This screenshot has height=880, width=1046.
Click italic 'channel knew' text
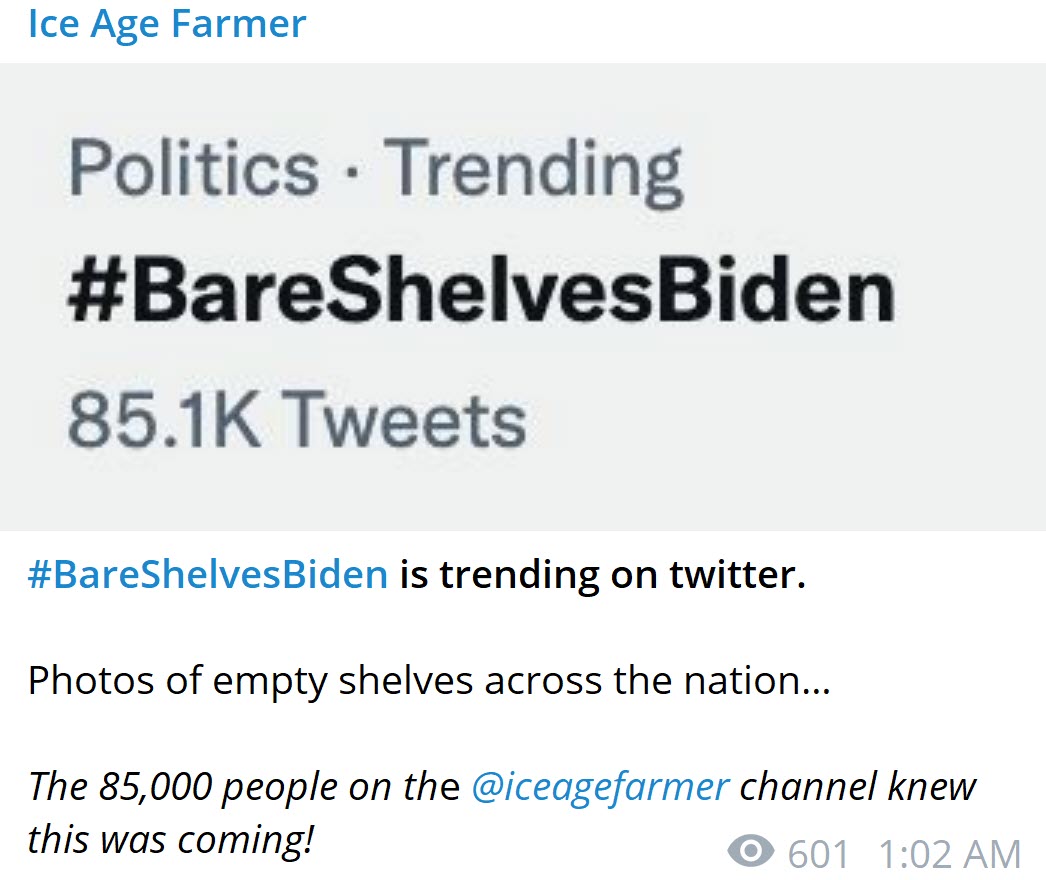click(858, 787)
